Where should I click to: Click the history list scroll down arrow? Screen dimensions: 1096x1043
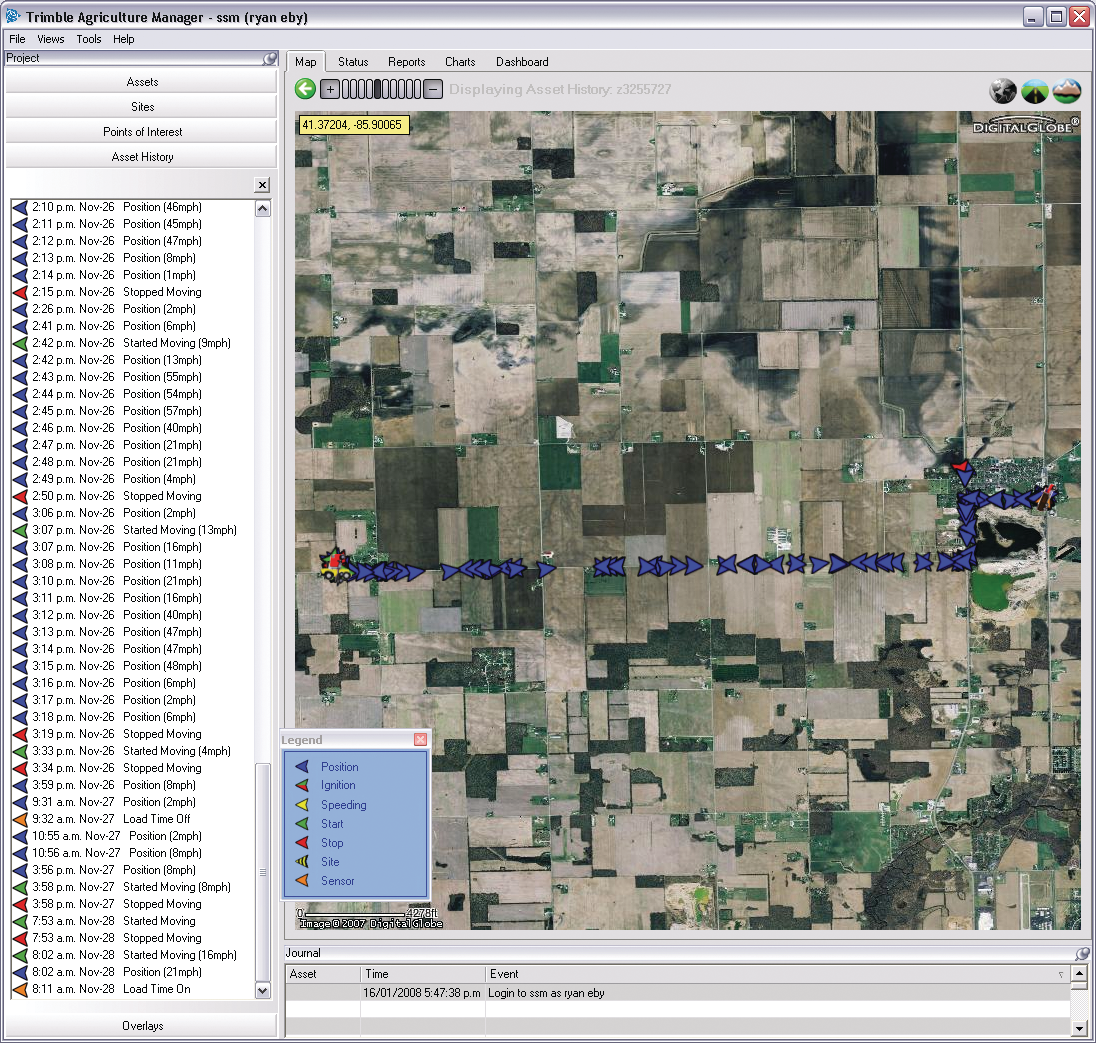[263, 990]
